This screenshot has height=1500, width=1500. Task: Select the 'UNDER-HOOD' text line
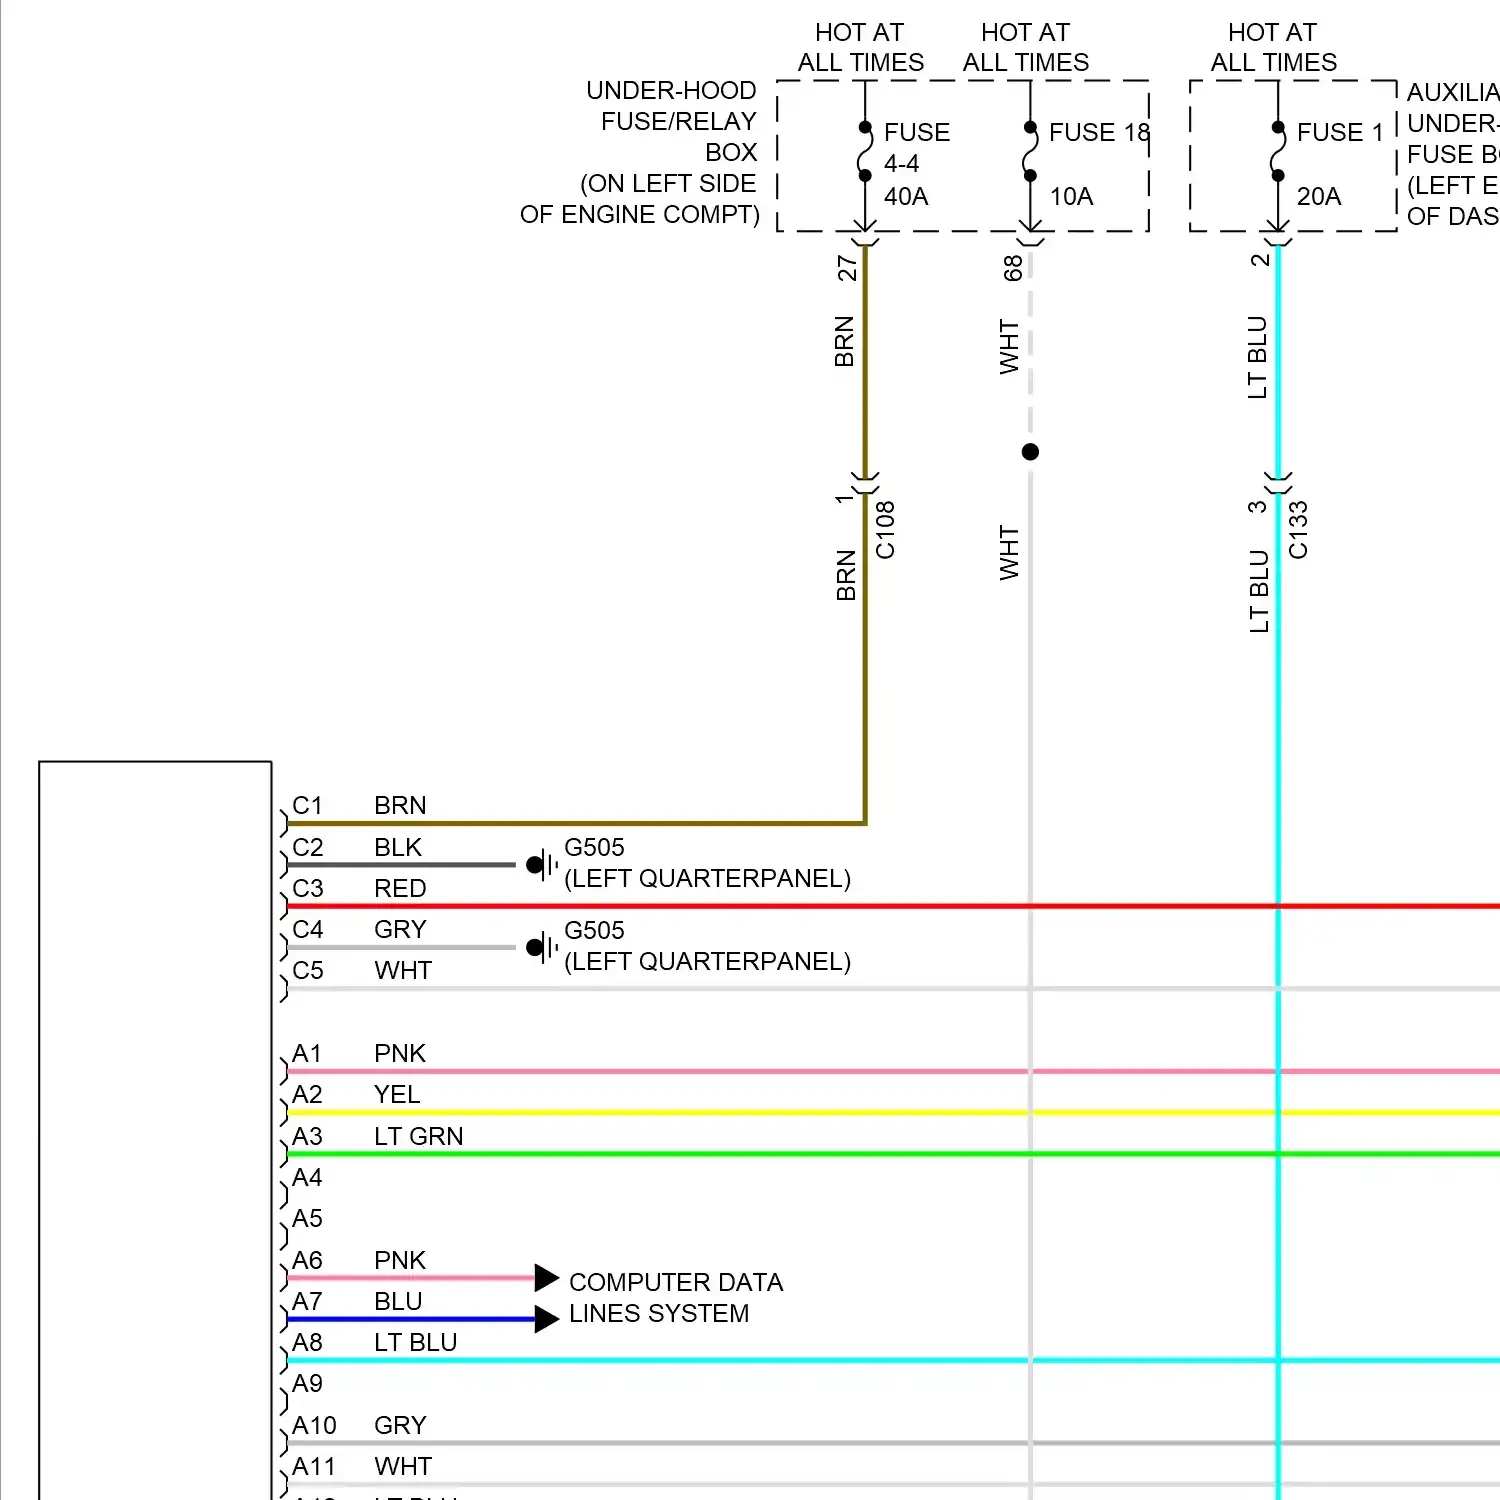(671, 90)
